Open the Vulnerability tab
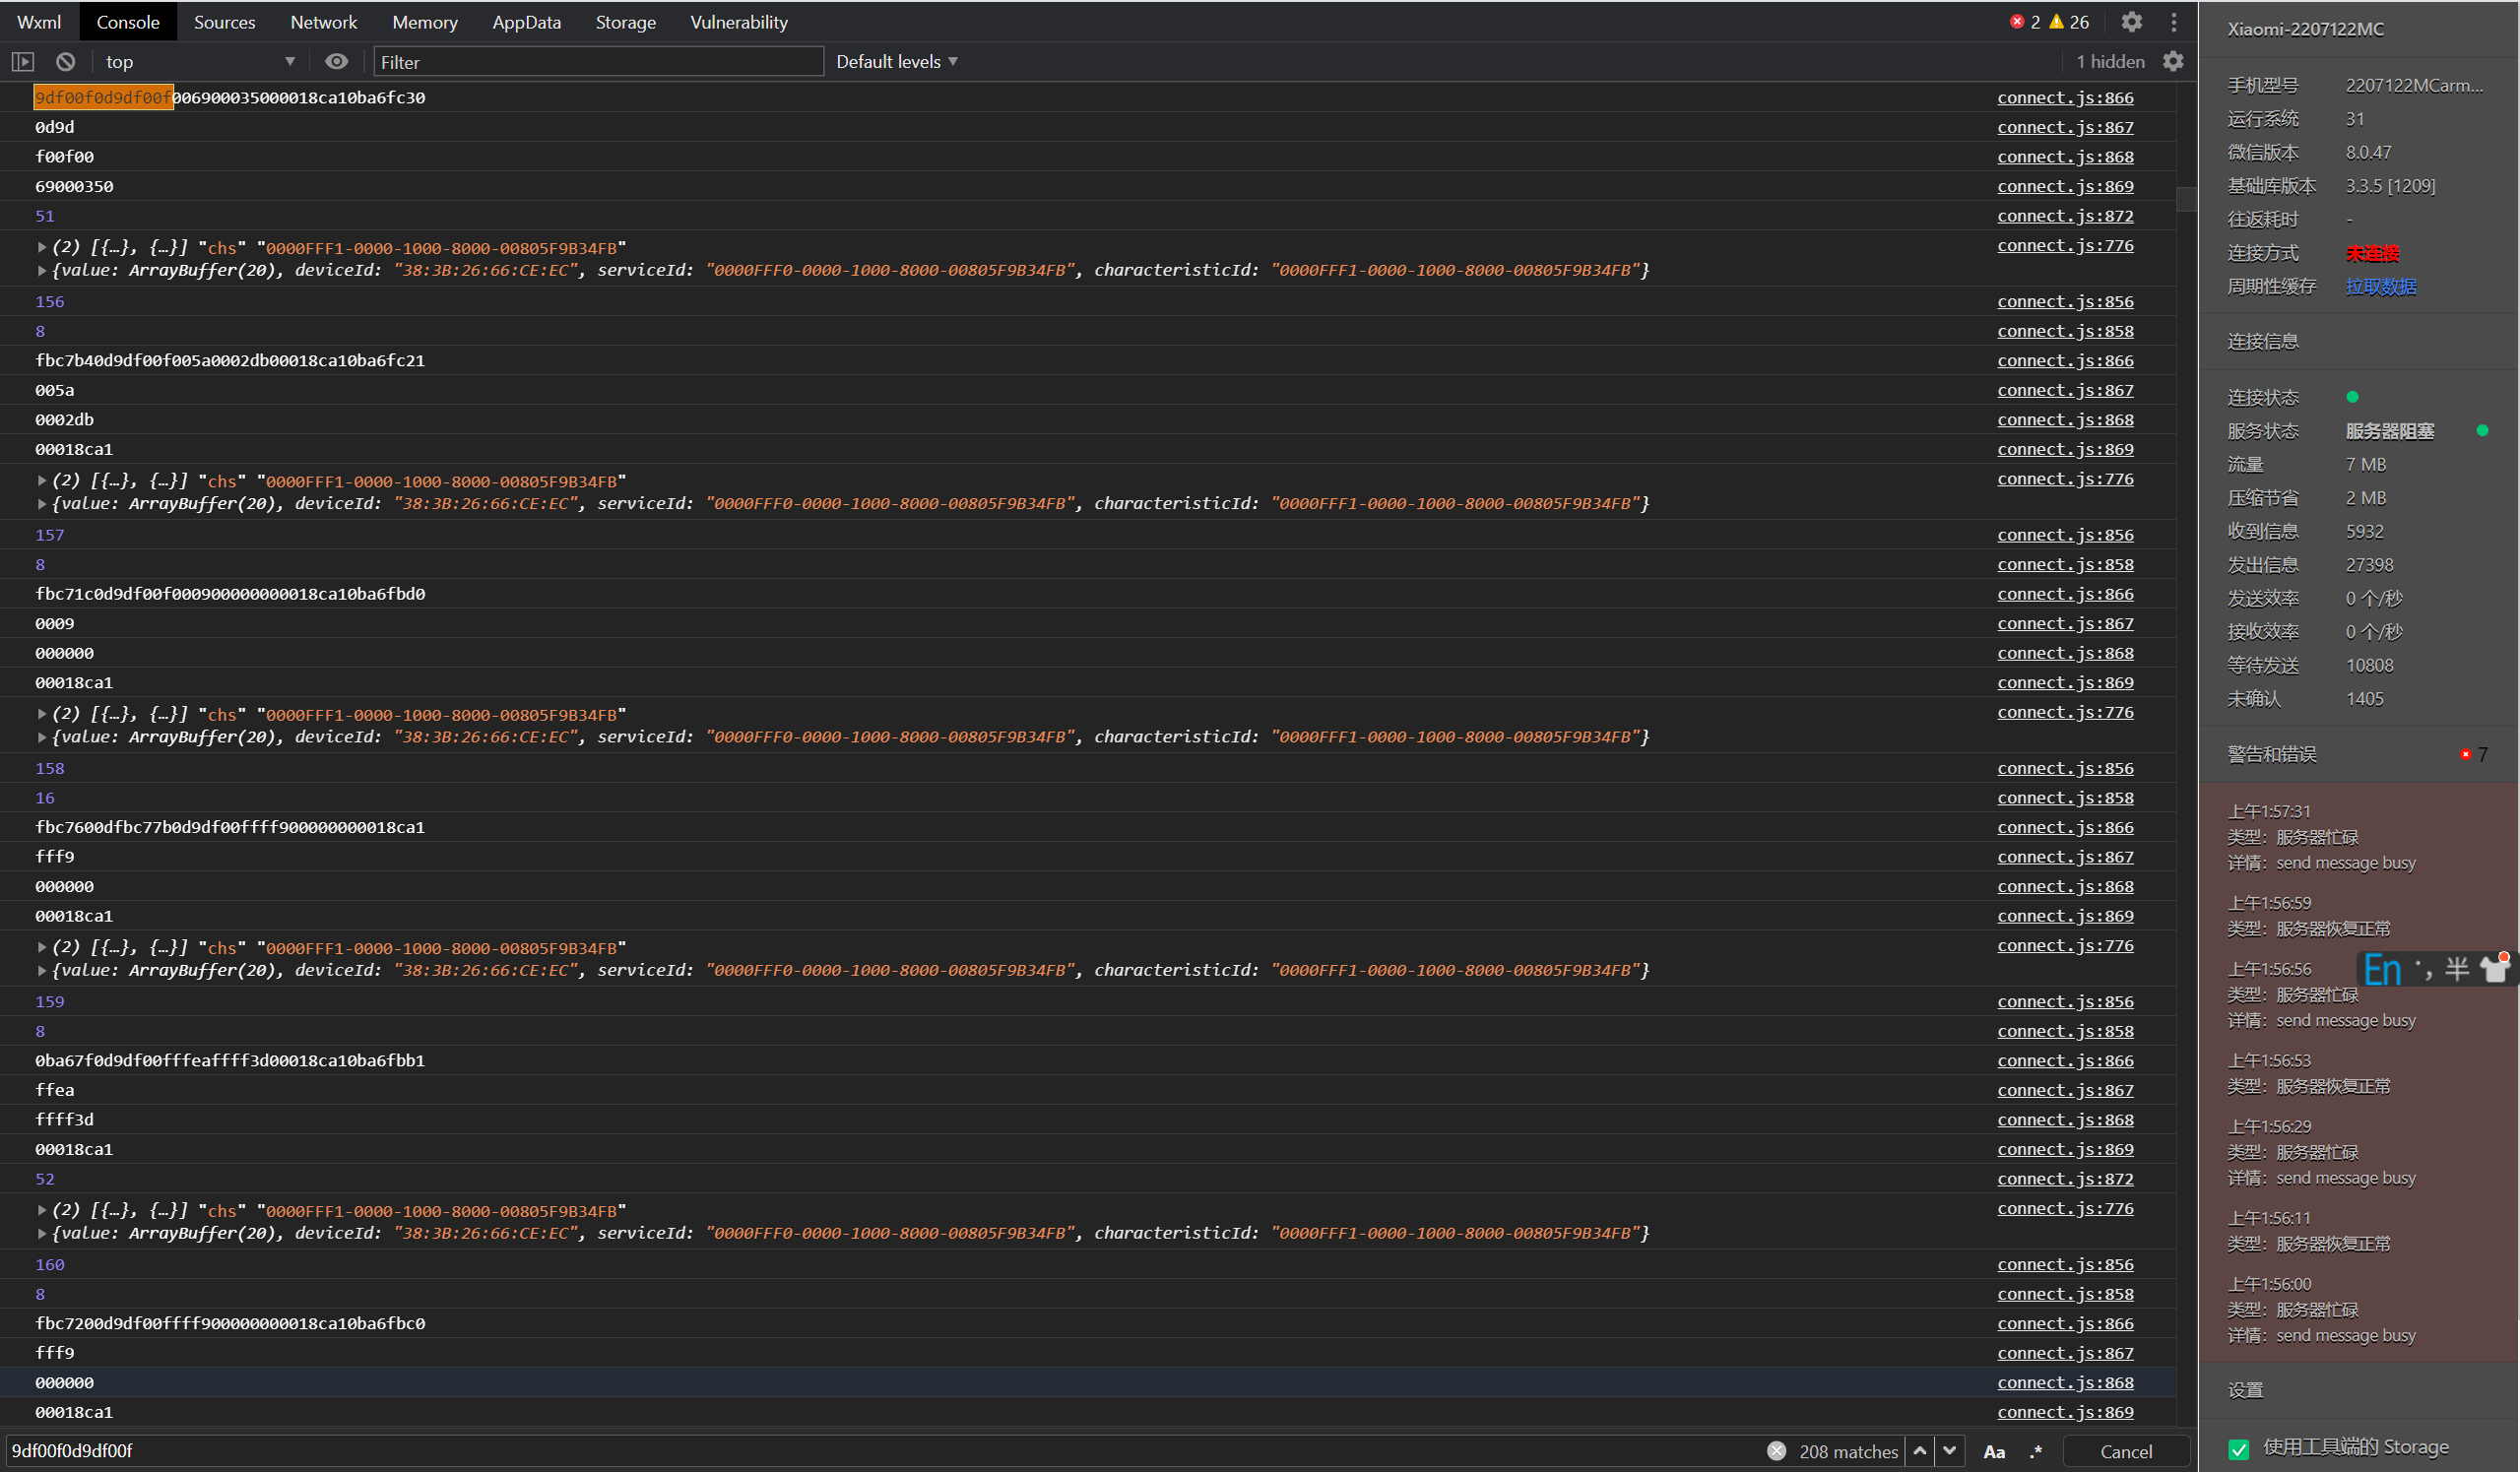 [x=739, y=22]
